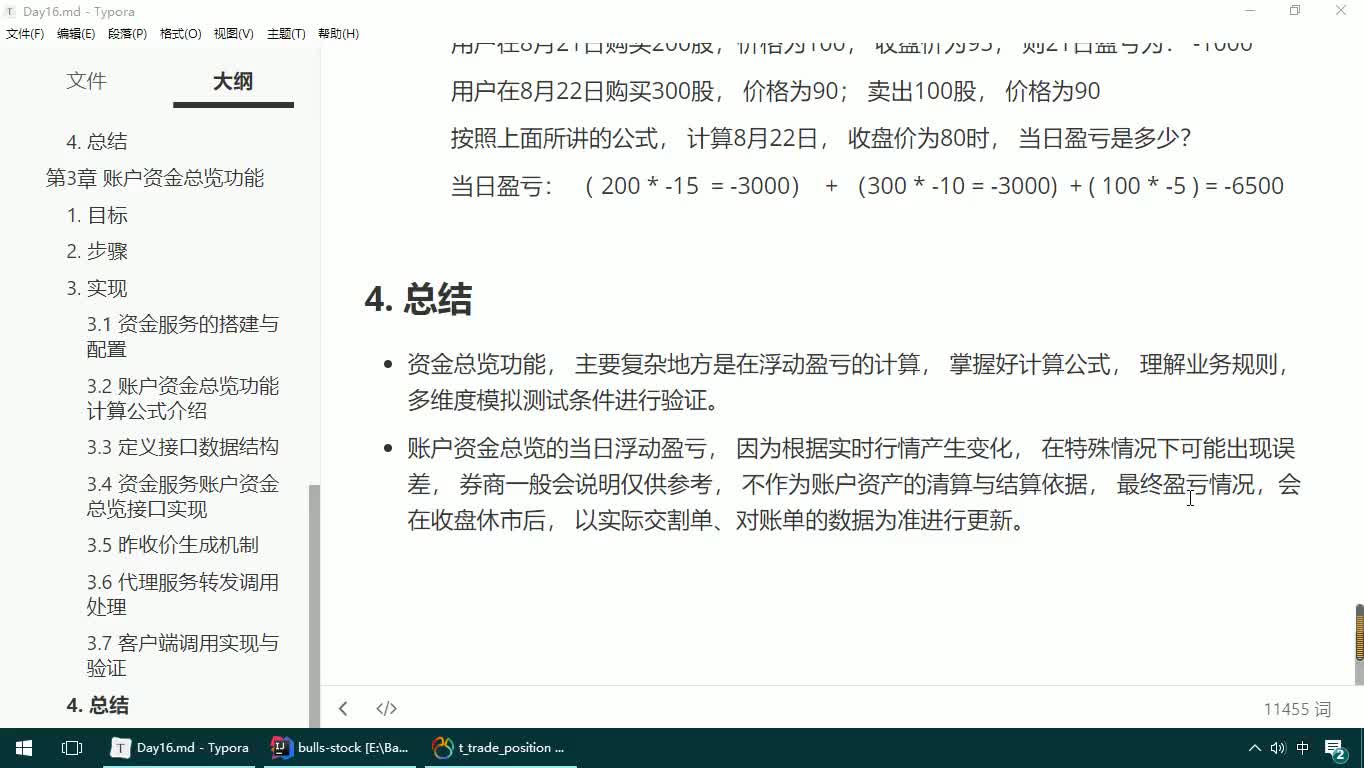Screen dimensions: 1364x768
Task: Switch to t_trade_position taskbar item
Action: click(500, 747)
